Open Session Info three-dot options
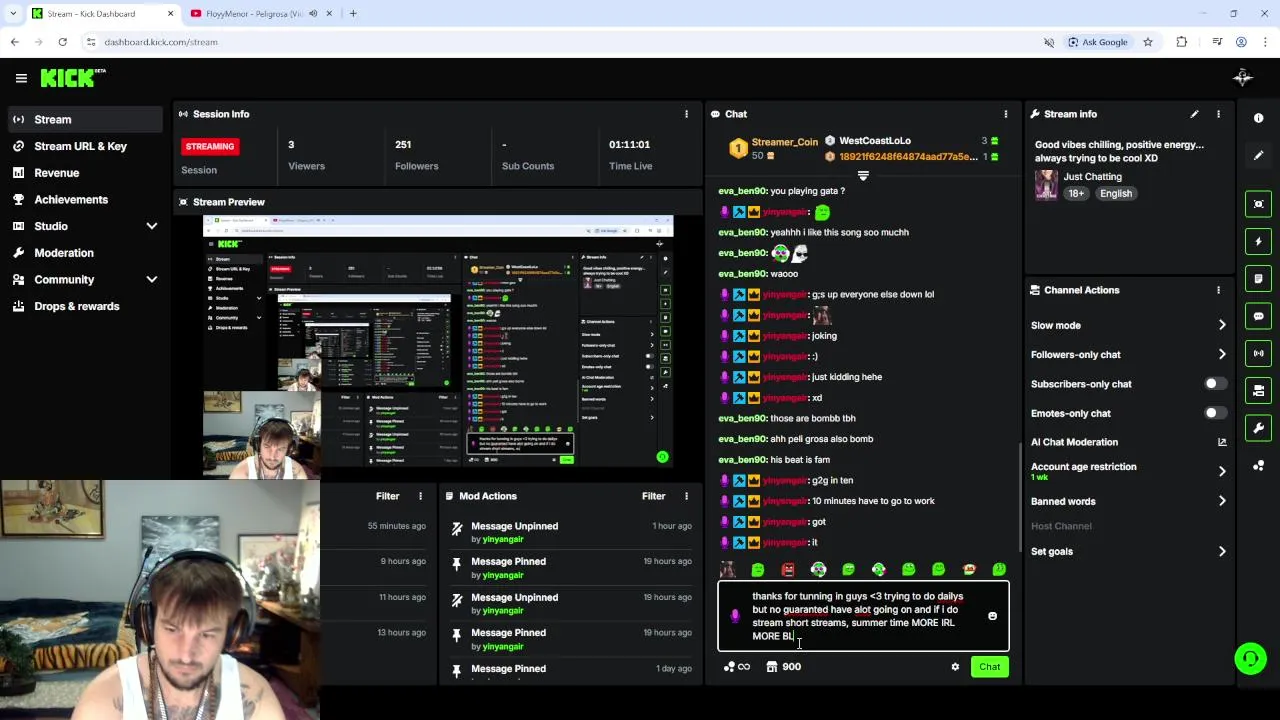 686,114
